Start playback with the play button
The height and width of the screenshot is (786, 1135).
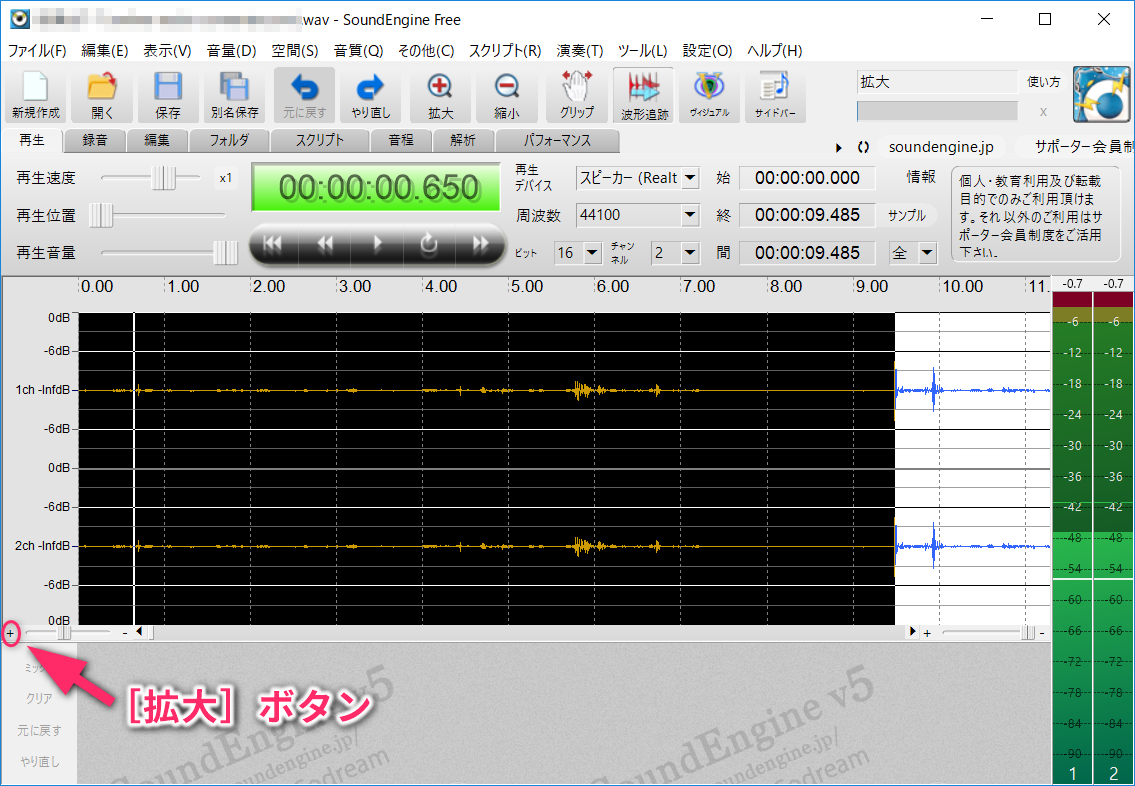click(376, 245)
